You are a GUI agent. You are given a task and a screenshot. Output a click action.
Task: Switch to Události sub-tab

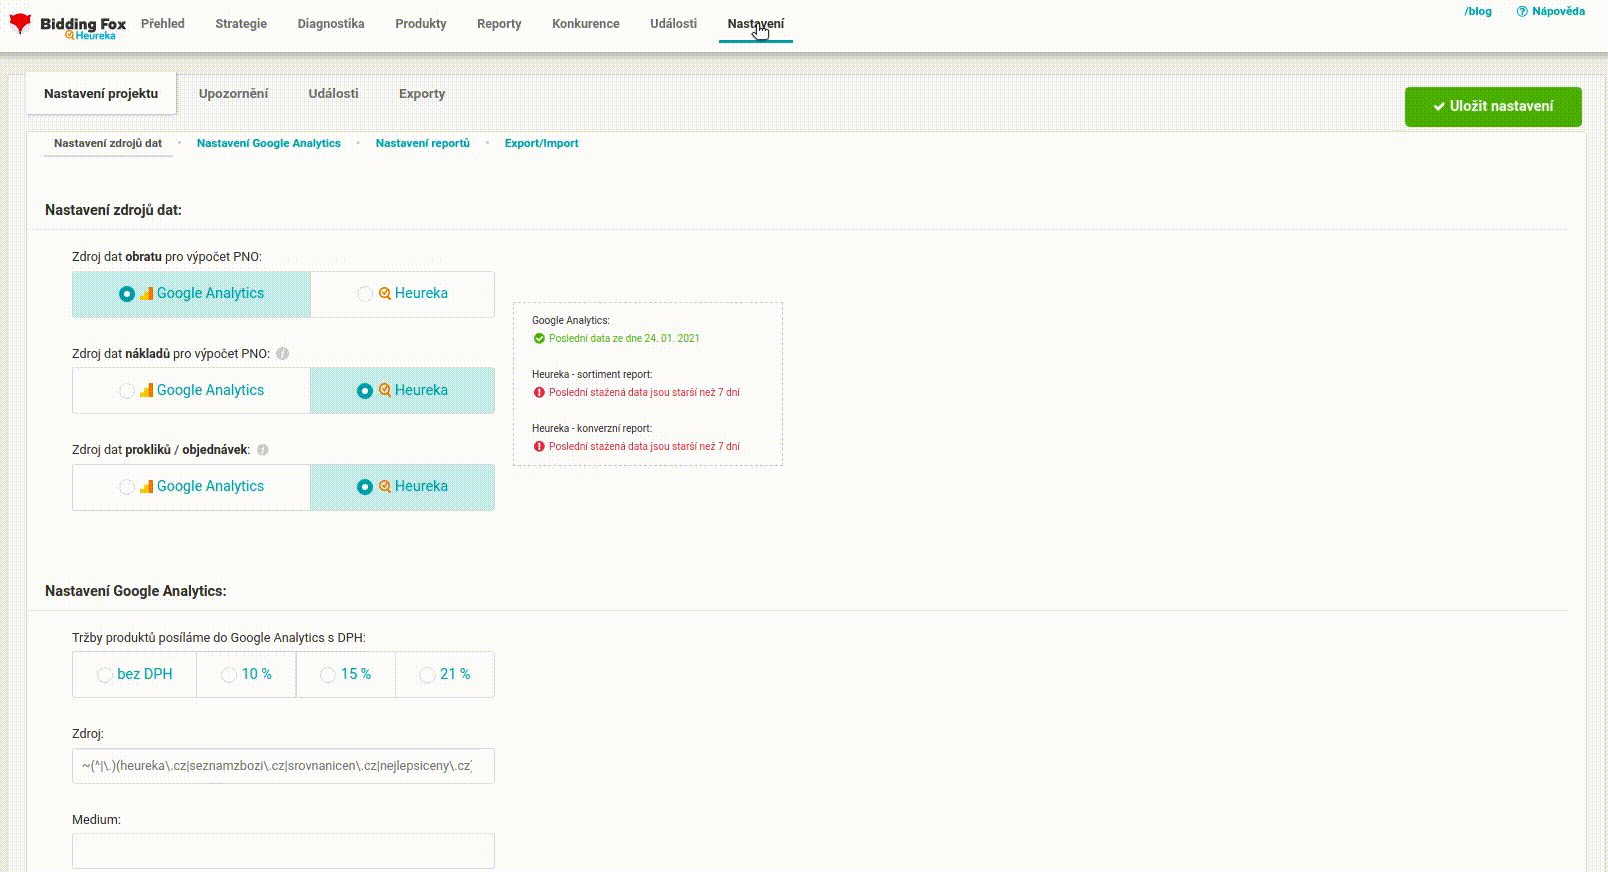point(333,94)
